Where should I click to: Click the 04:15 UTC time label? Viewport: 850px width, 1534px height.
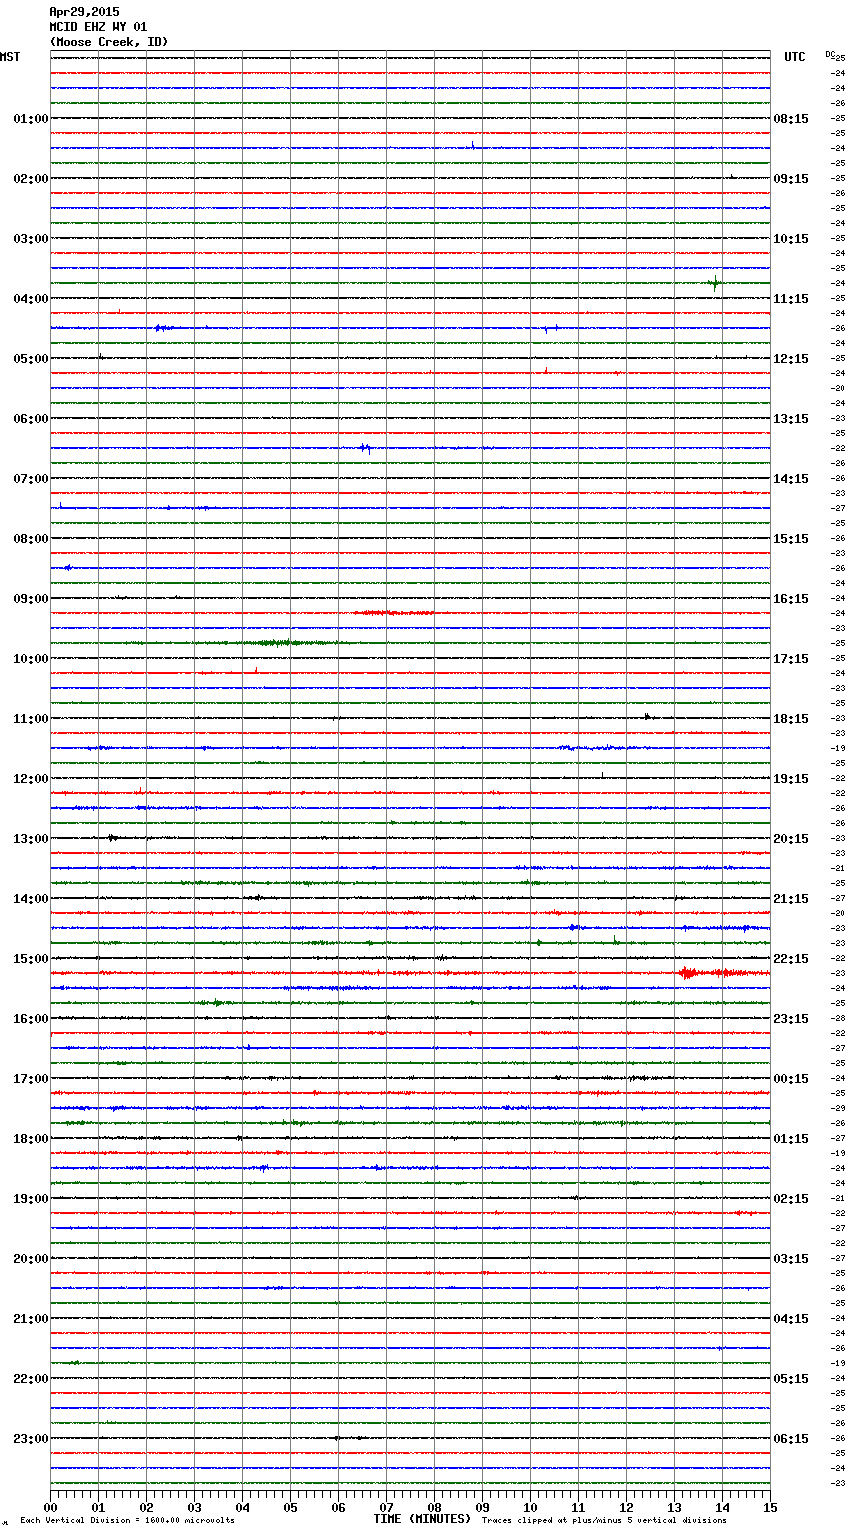(791, 1319)
